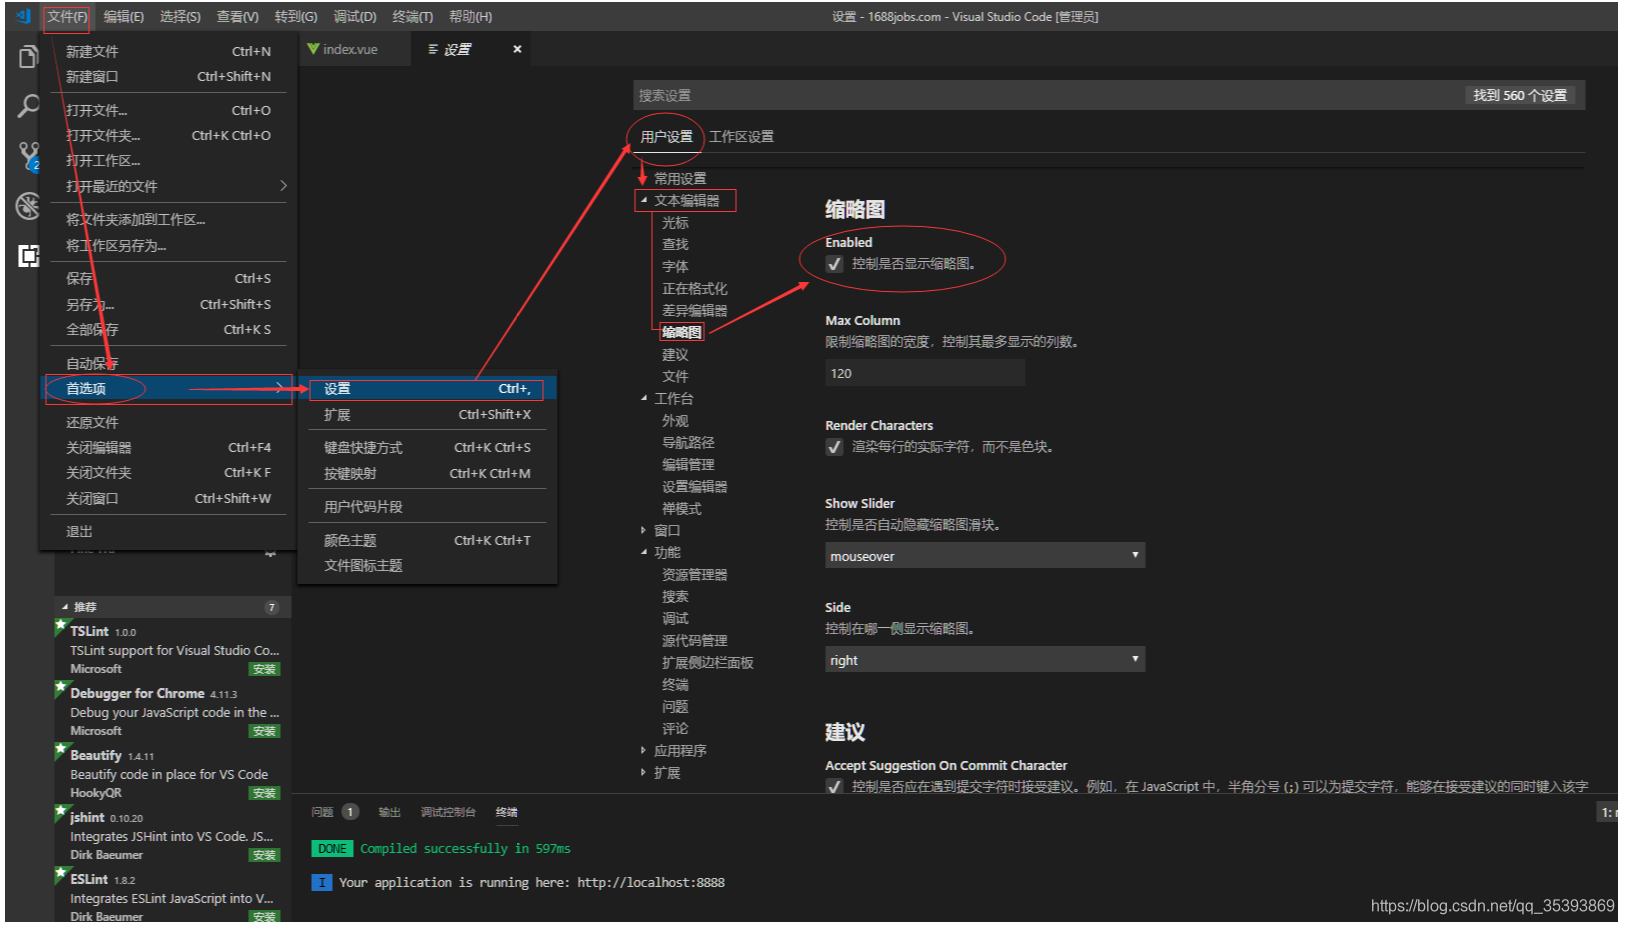The width and height of the screenshot is (1625, 925).
Task: Choose 设置 in the preferences submenu
Action: pos(427,389)
